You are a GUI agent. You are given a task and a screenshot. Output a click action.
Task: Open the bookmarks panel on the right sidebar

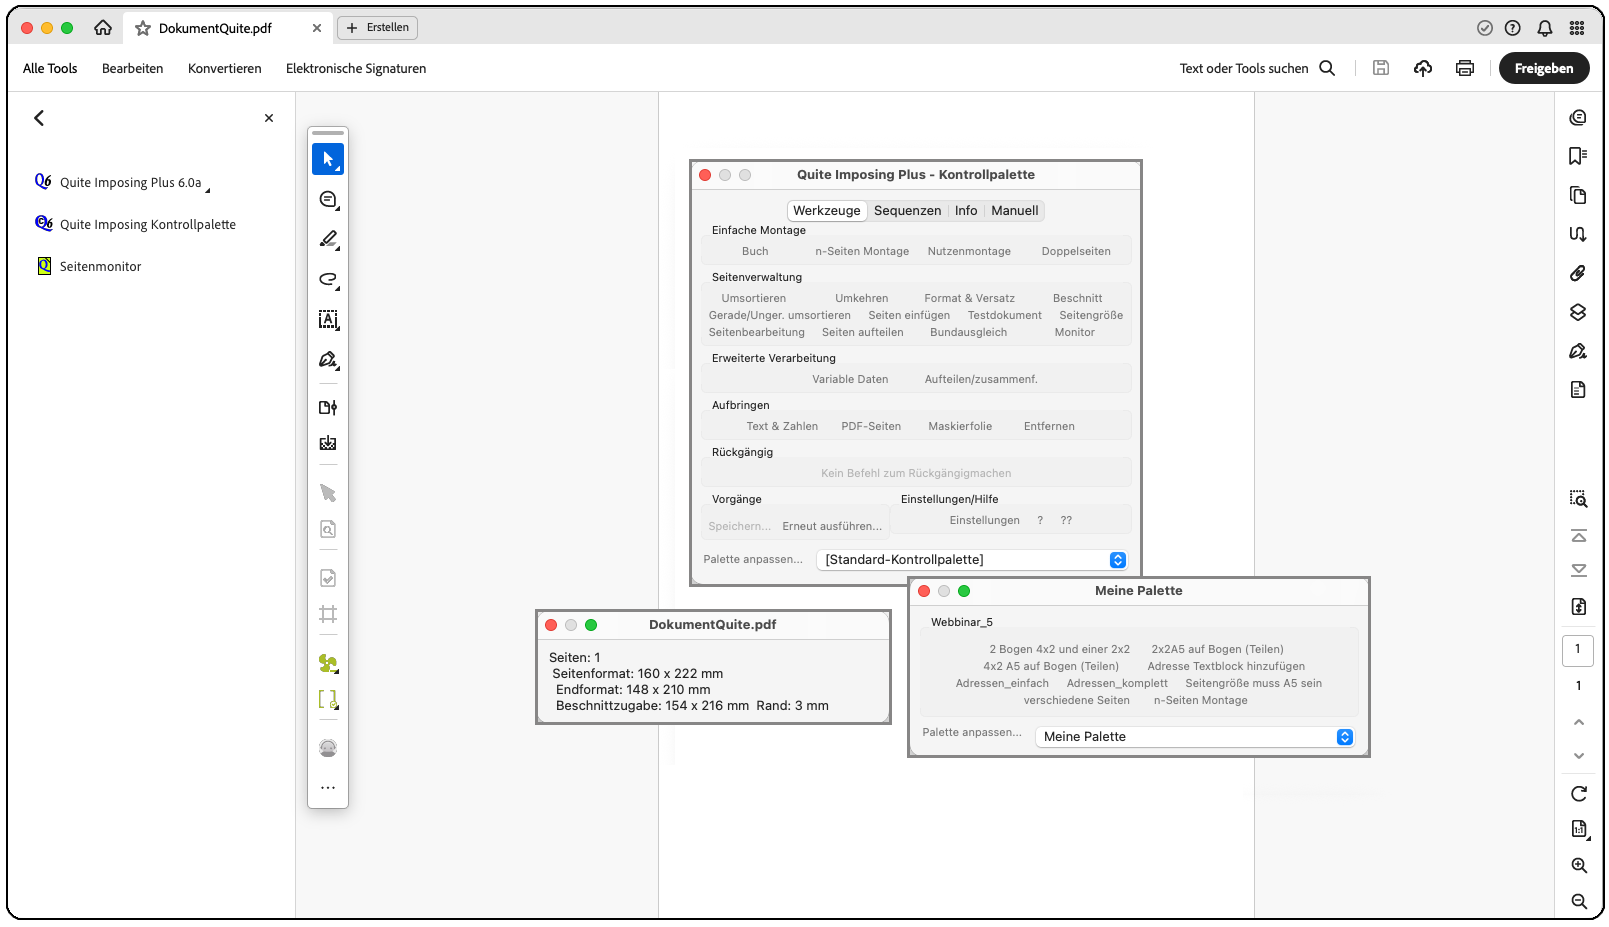[x=1578, y=155]
